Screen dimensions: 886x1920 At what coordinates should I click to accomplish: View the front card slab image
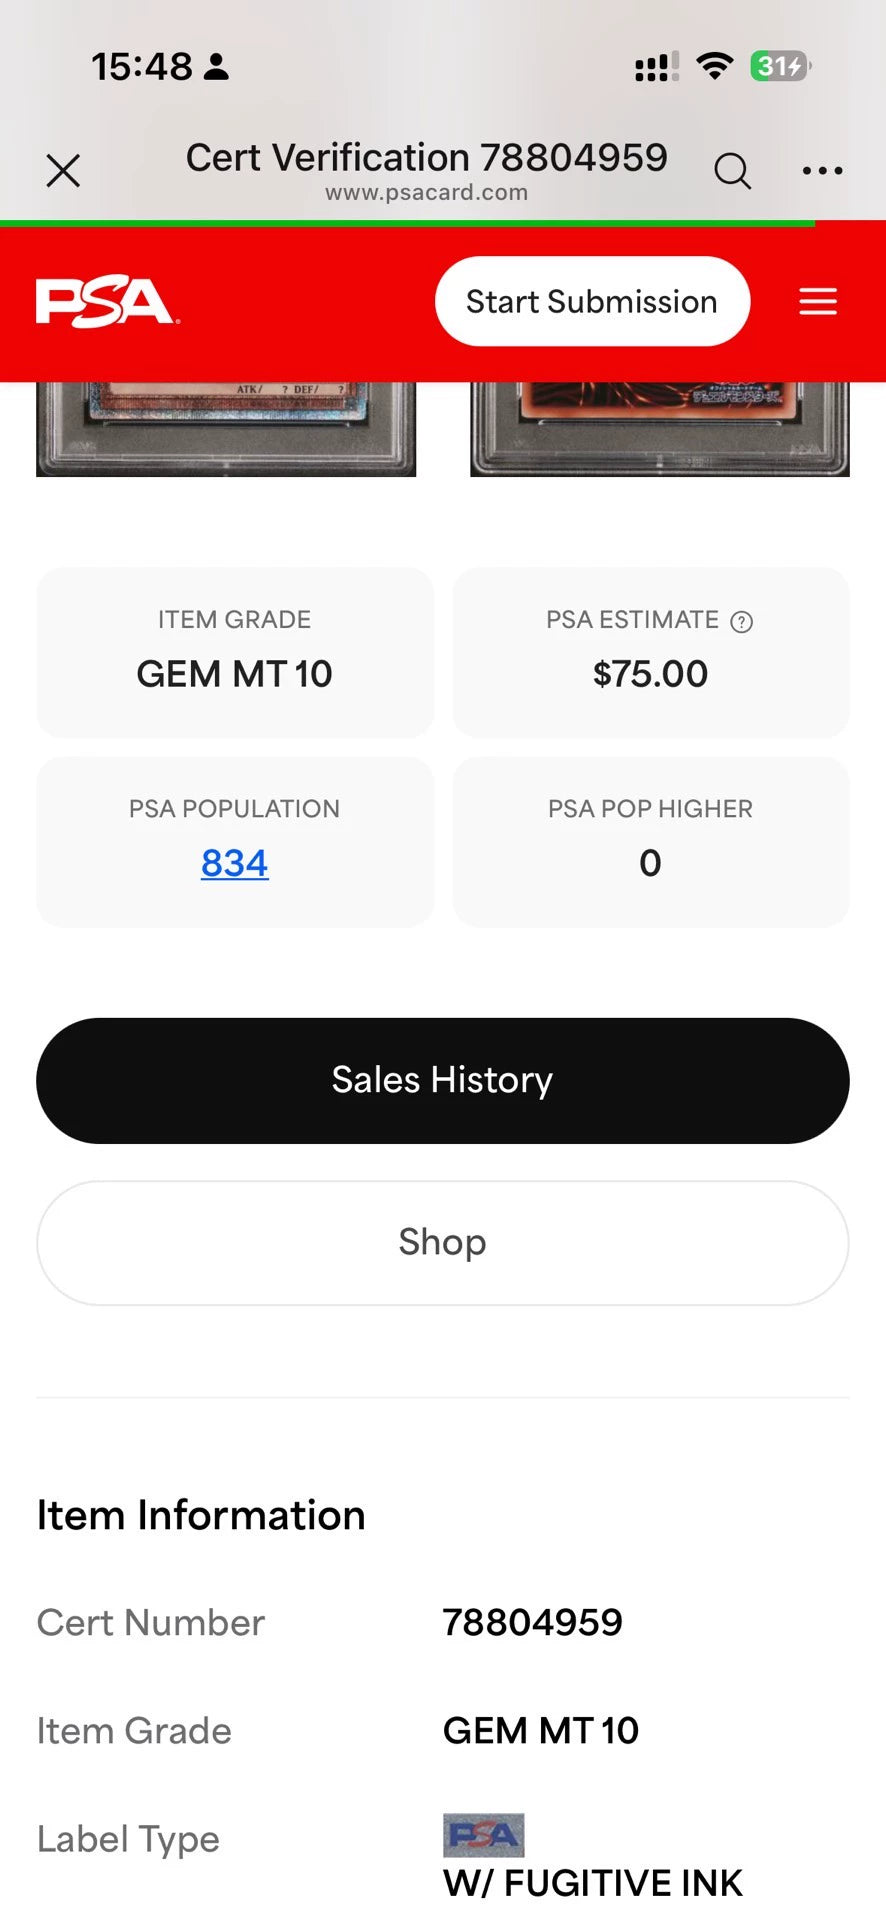(x=226, y=429)
